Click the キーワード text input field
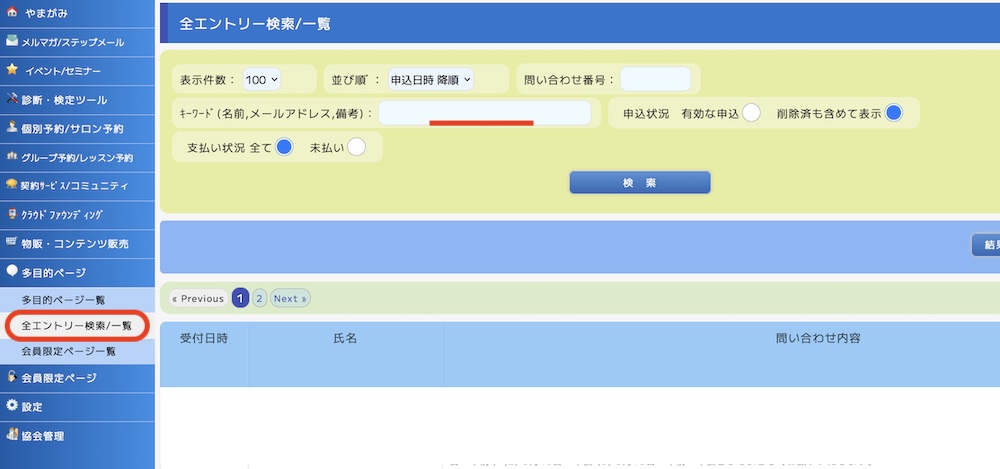This screenshot has width=1000, height=469. (x=484, y=112)
